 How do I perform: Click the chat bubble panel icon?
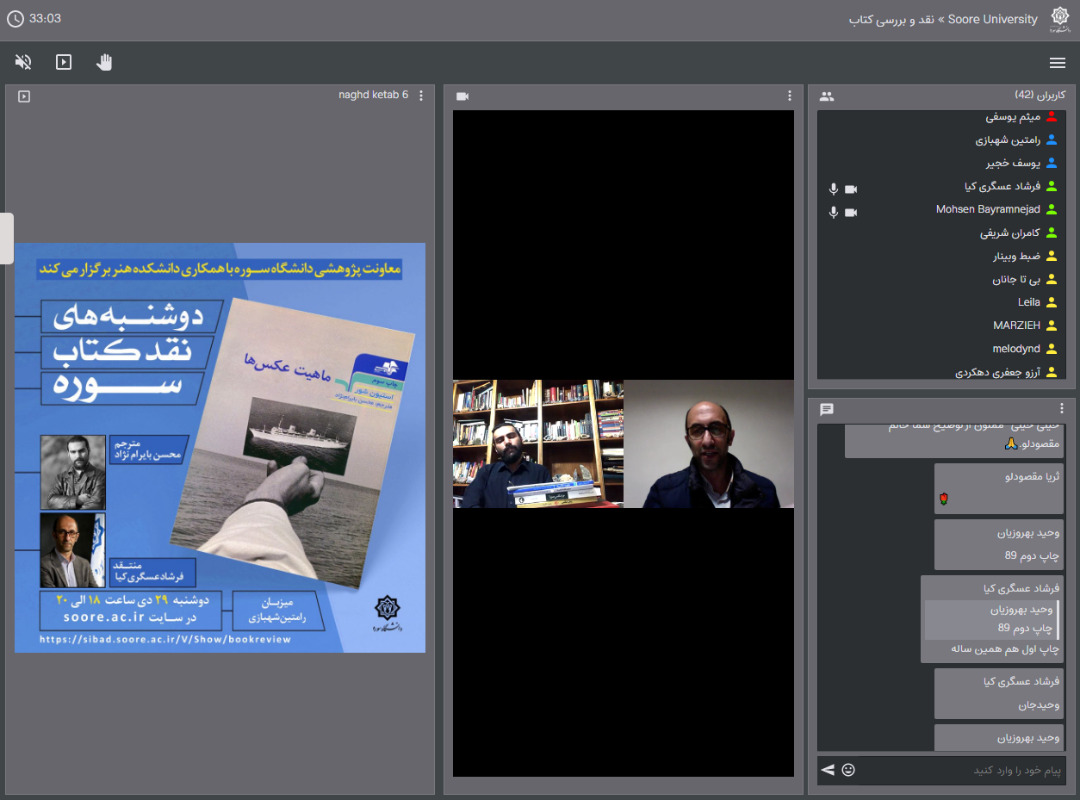827,409
